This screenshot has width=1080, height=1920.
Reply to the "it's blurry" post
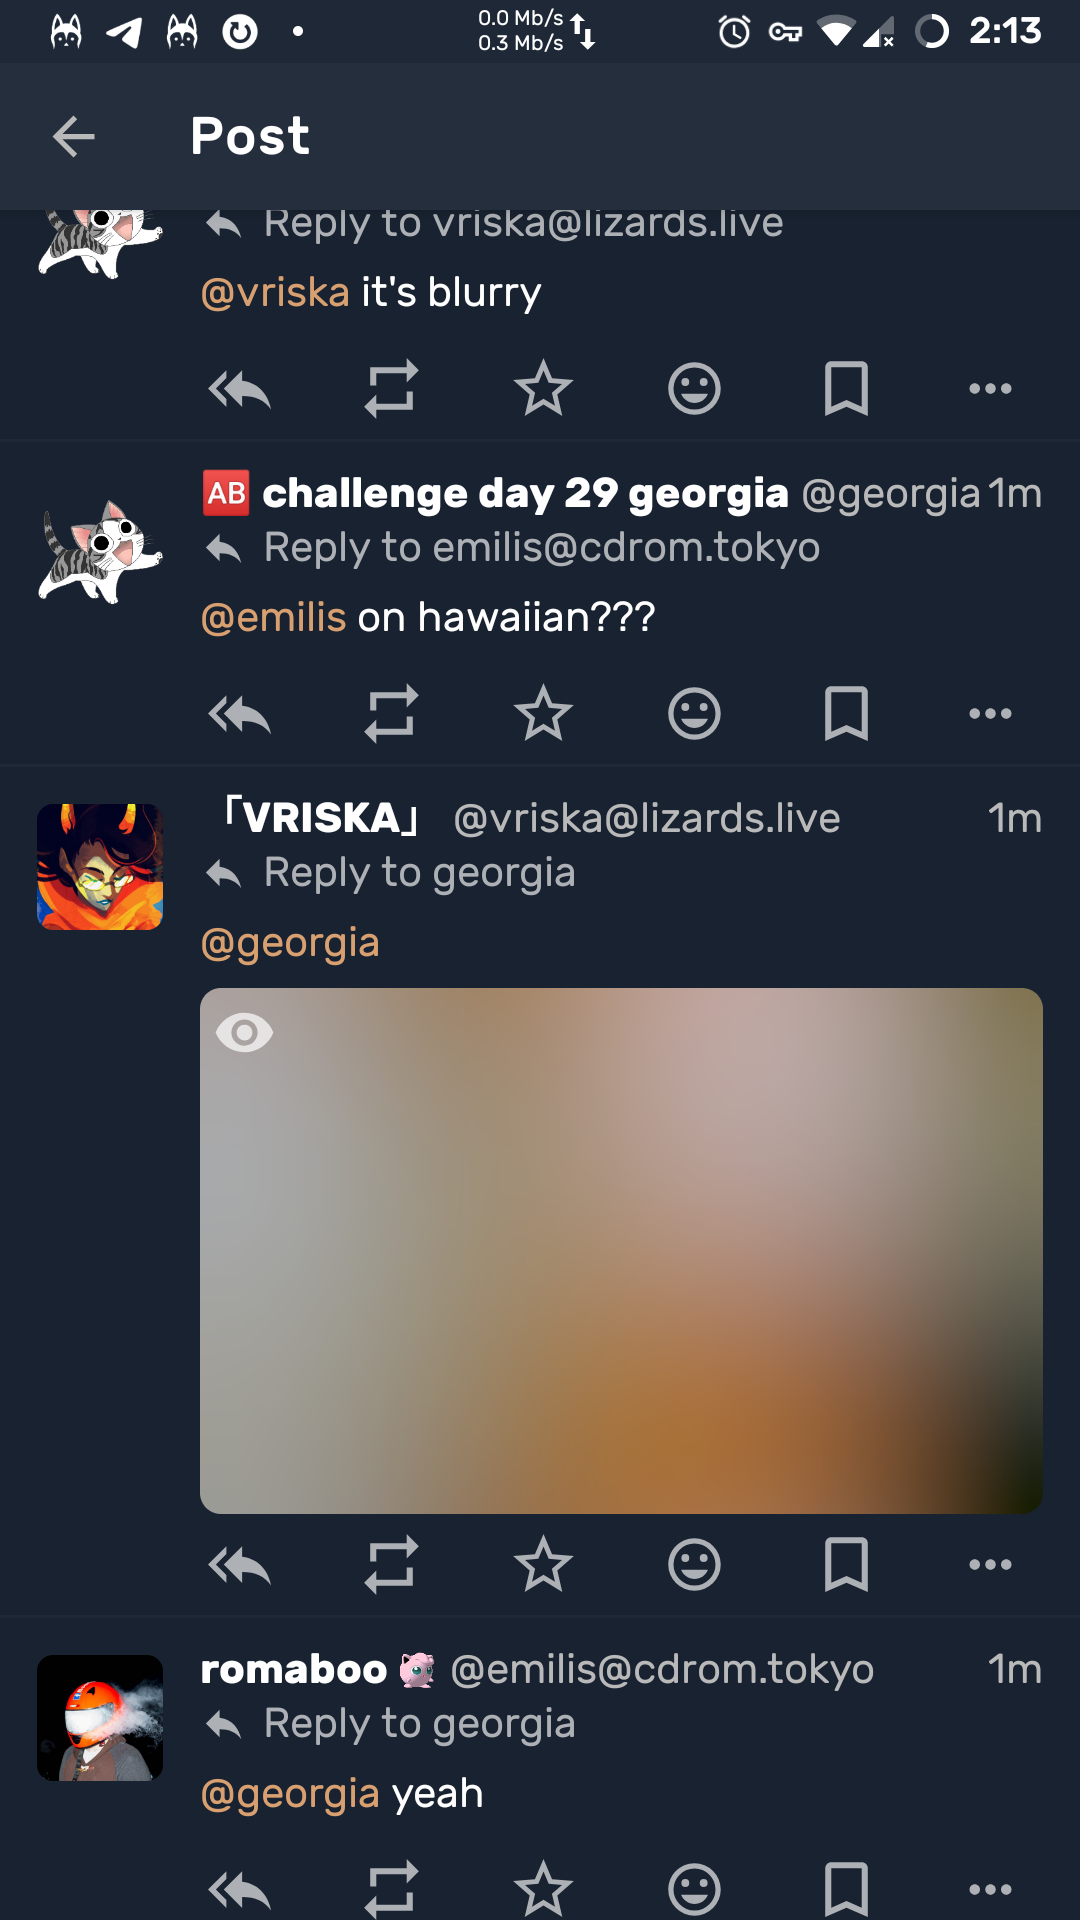click(239, 389)
